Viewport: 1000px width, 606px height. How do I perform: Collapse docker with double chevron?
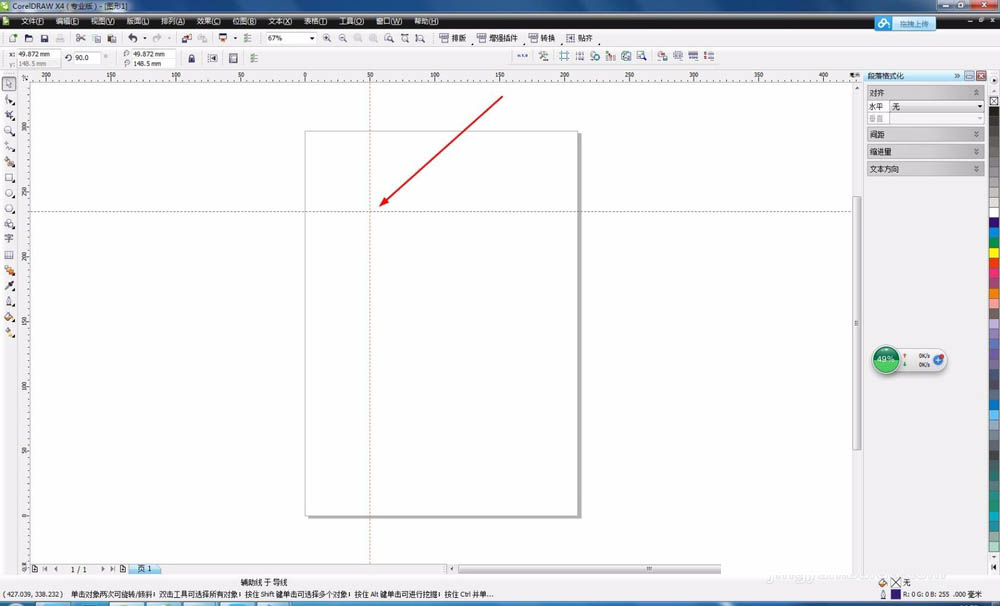pyautogui.click(x=957, y=75)
